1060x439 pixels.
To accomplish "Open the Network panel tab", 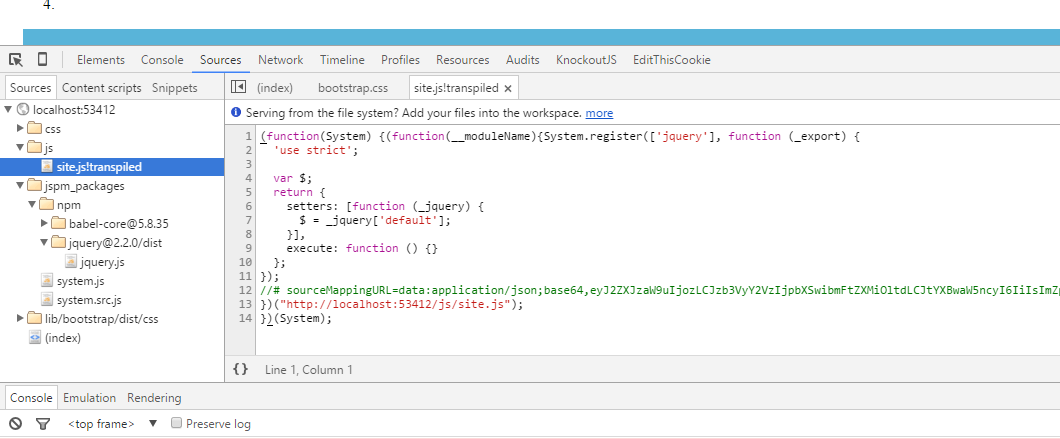I will 281,60.
